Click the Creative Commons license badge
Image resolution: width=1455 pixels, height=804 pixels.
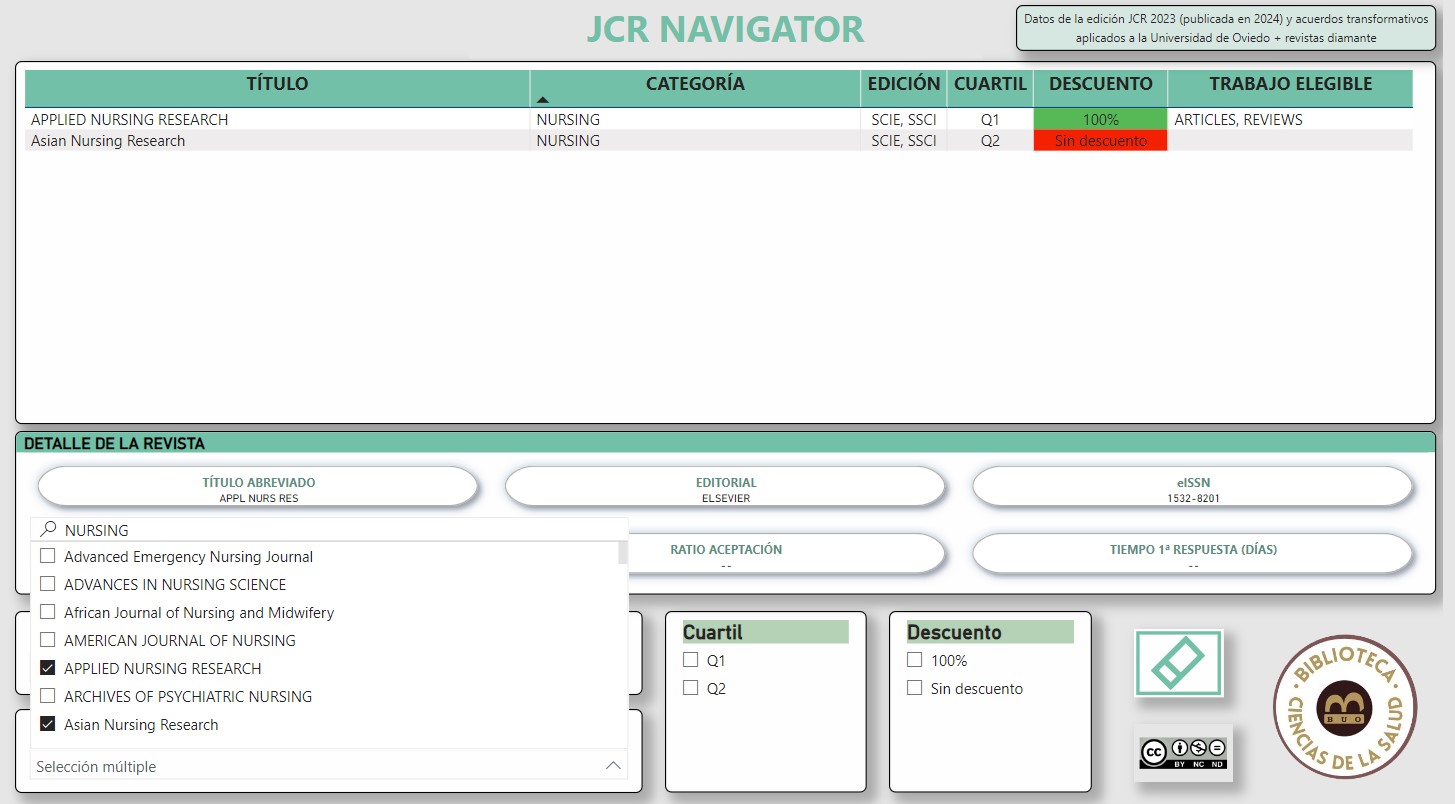tap(1183, 752)
